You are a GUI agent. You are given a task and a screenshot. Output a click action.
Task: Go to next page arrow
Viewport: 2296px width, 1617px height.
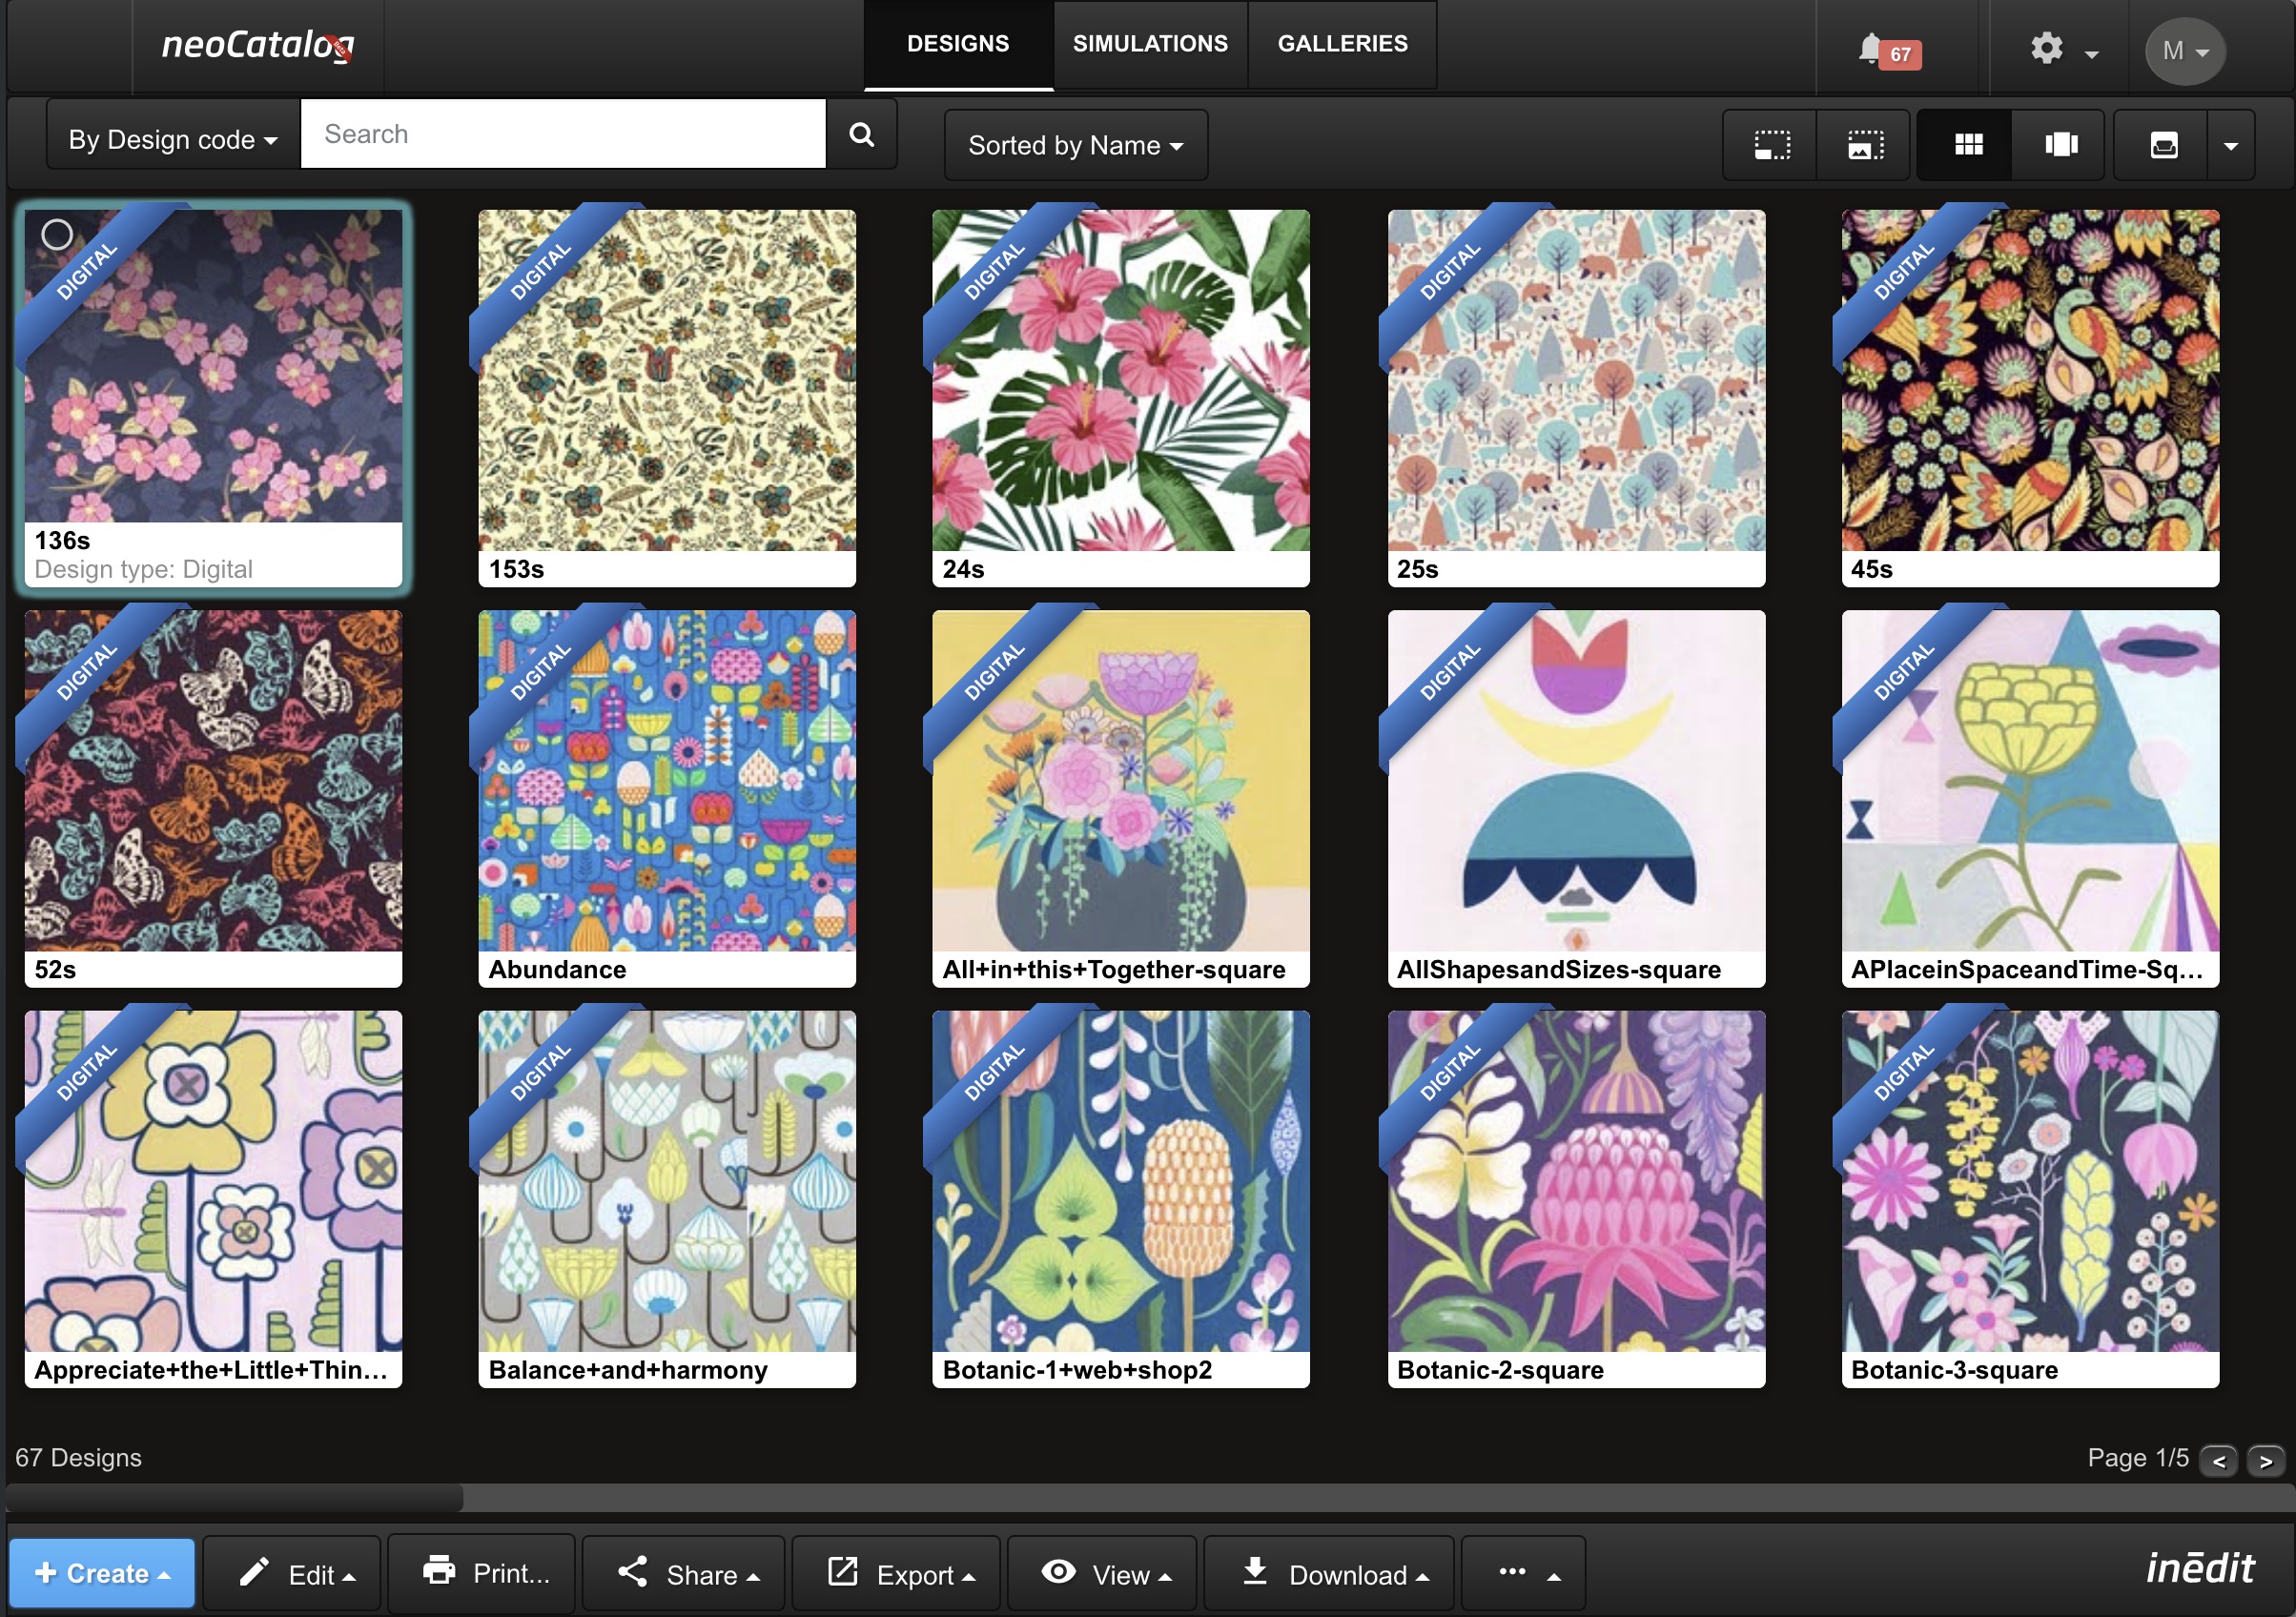(x=2265, y=1461)
